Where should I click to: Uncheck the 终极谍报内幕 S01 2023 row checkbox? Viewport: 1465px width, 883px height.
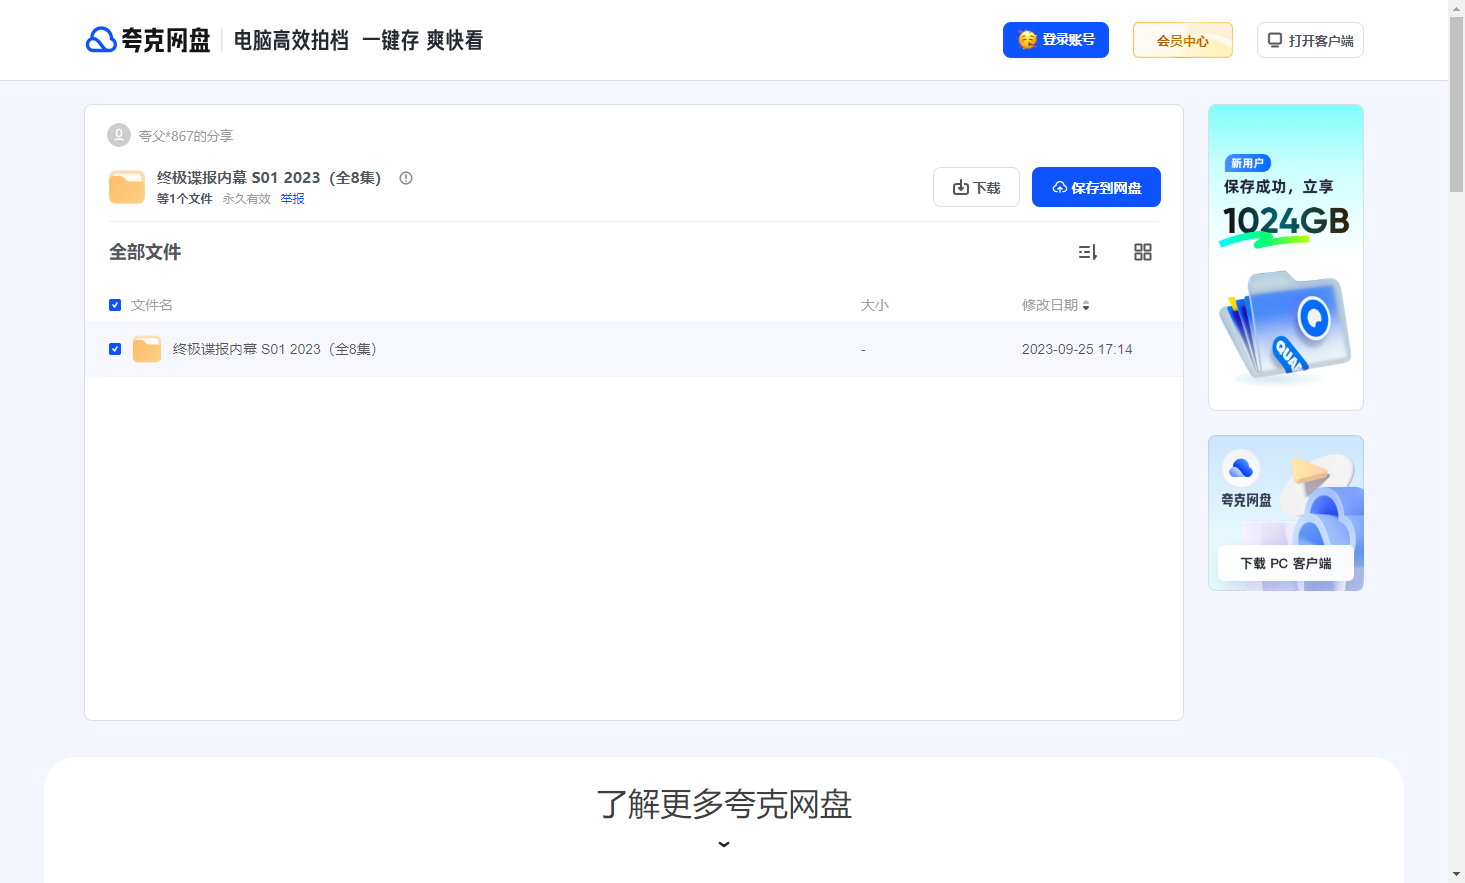tap(115, 349)
